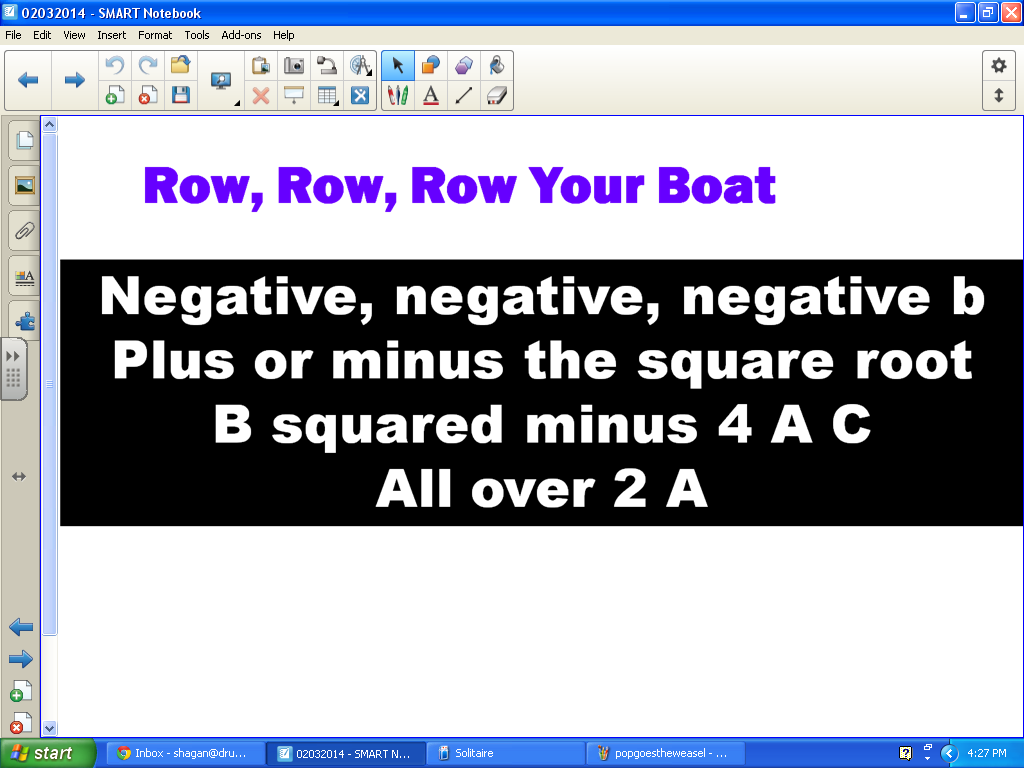Open the Format menu
This screenshot has height=768, width=1024.
coord(155,35)
